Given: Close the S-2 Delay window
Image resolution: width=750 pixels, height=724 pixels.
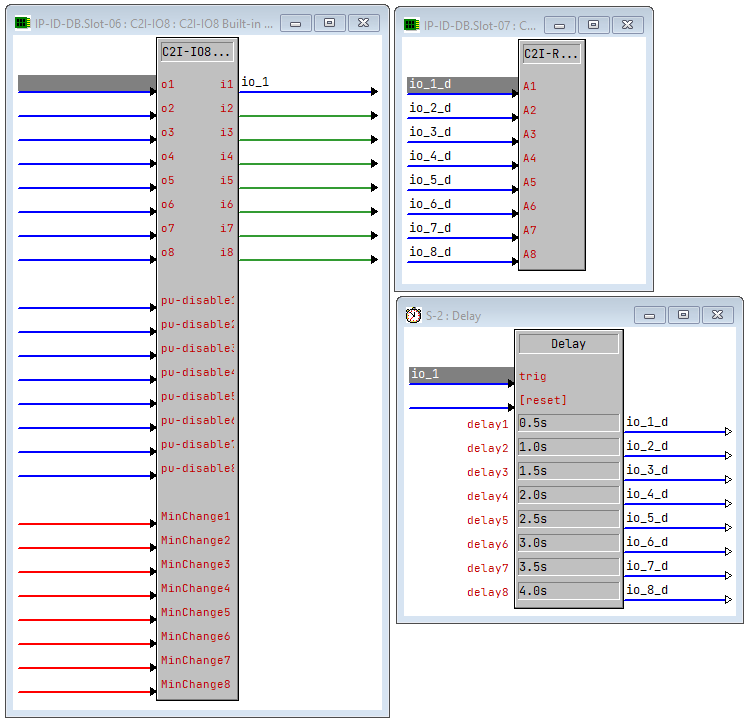Looking at the screenshot, I should (x=717, y=315).
